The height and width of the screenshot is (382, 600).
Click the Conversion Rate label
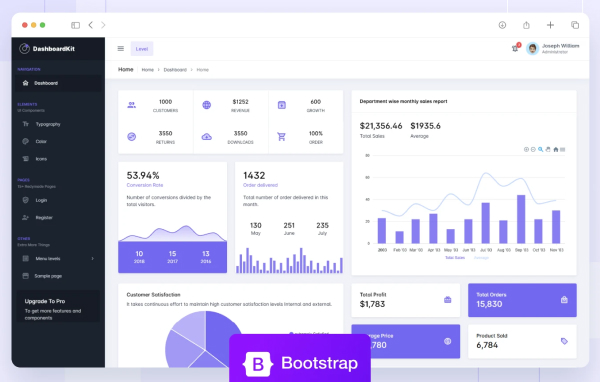coord(145,185)
